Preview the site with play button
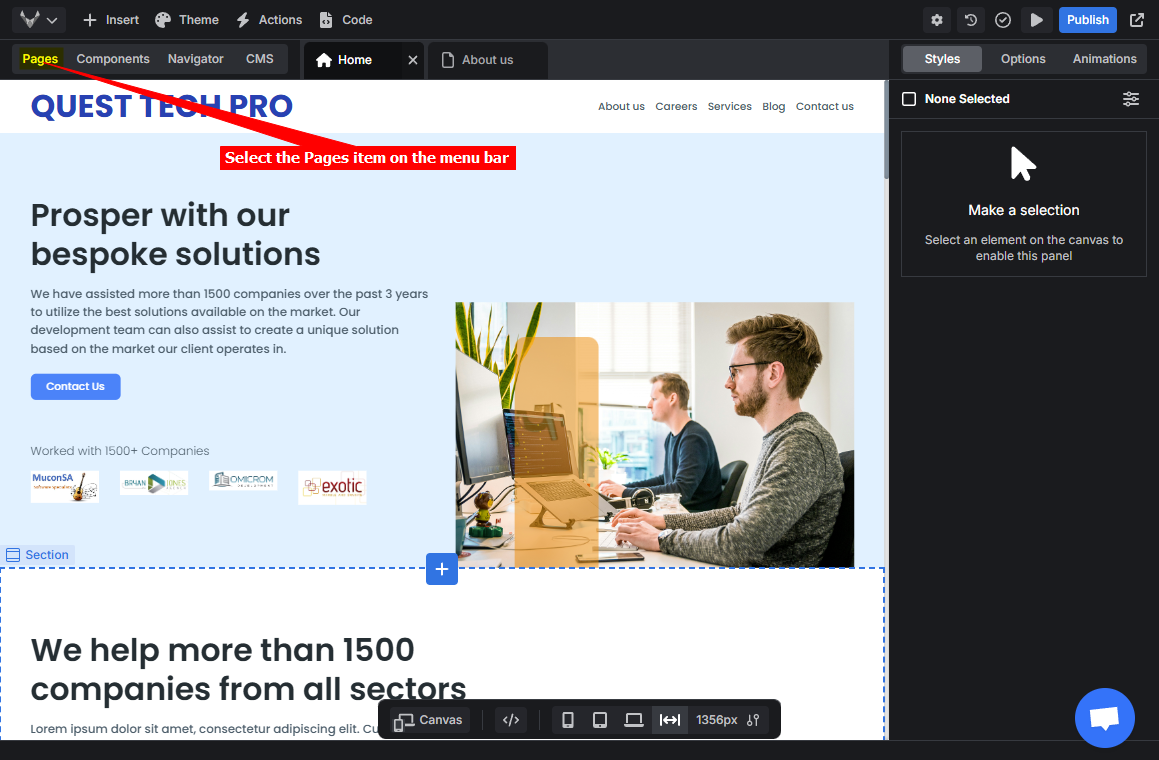Viewport: 1159px width, 760px height. (1036, 20)
